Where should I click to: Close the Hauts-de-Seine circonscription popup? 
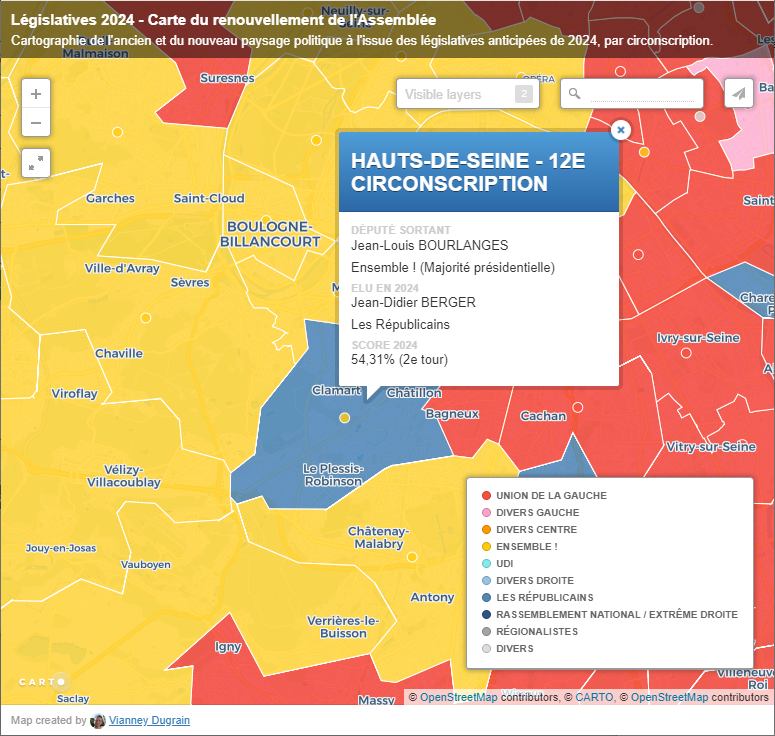tap(620, 130)
